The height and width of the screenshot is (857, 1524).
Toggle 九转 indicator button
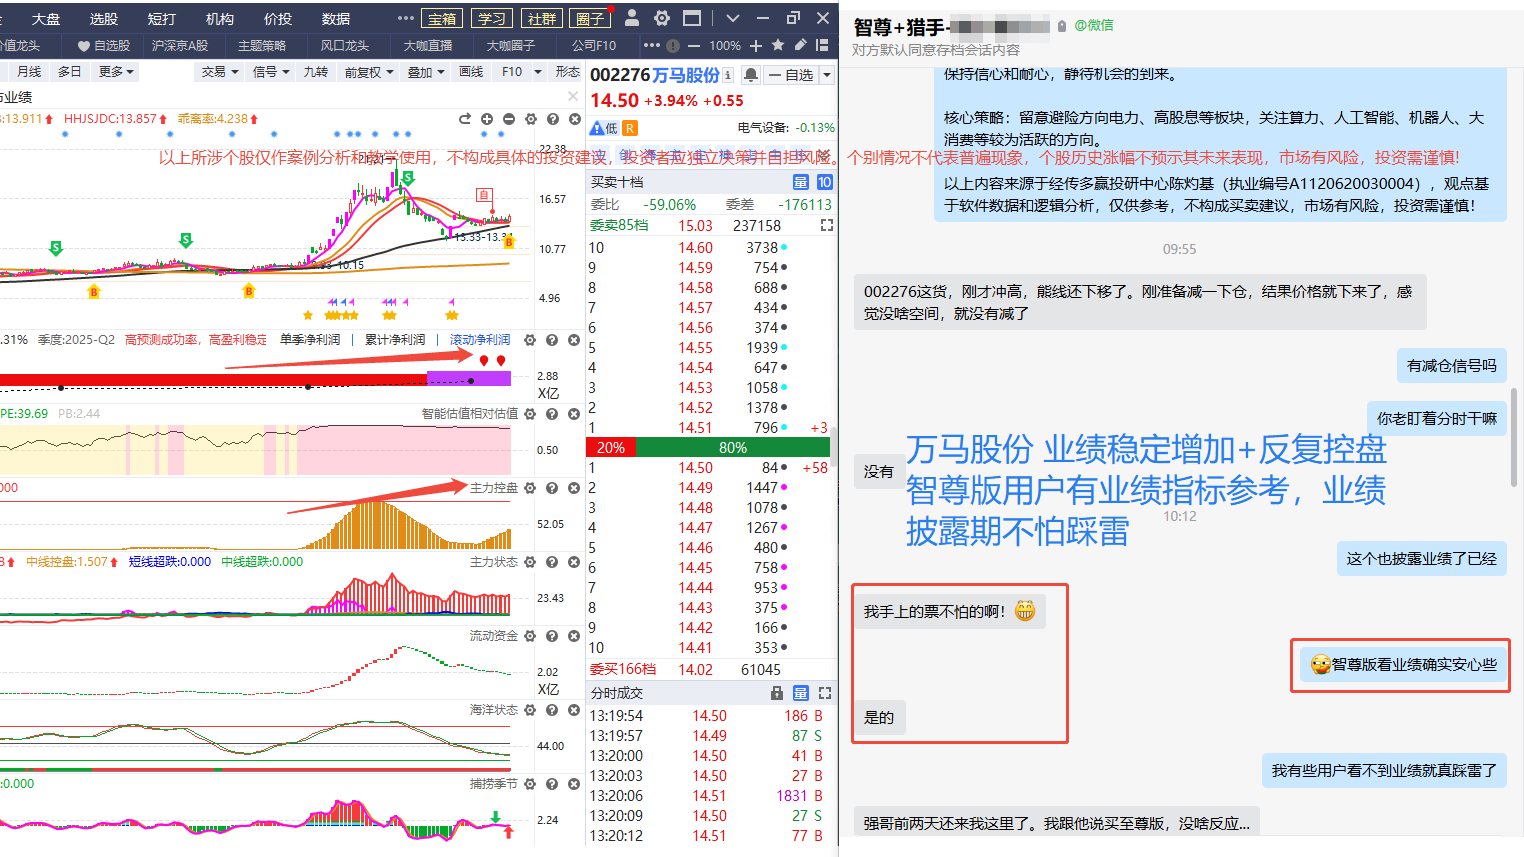click(x=315, y=72)
